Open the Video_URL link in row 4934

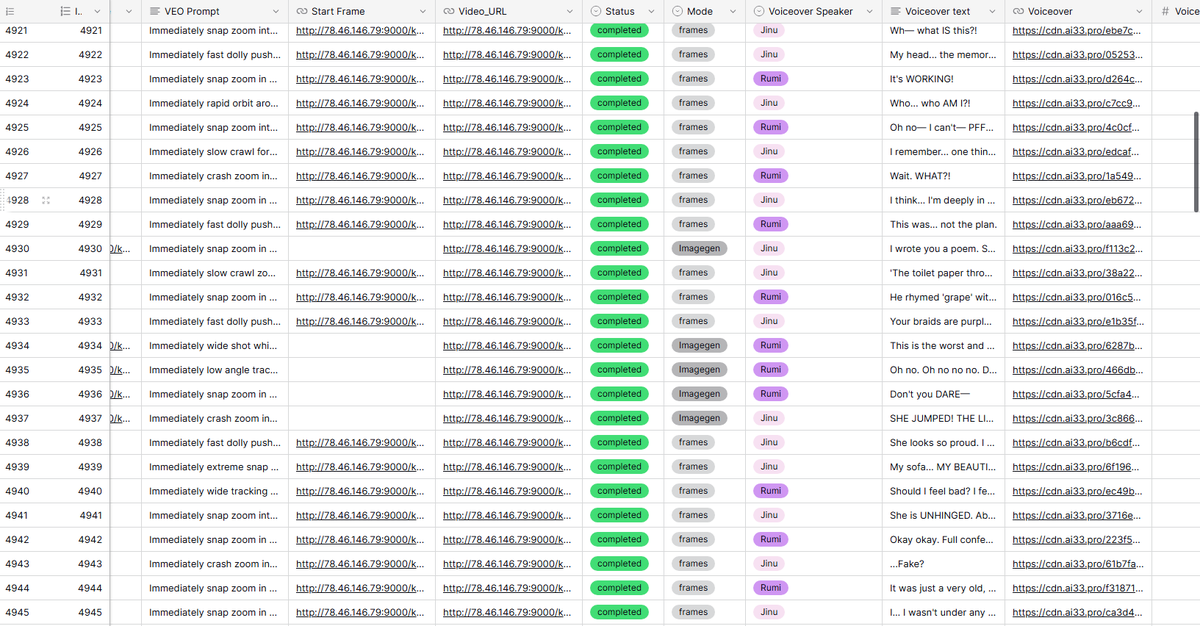click(506, 345)
